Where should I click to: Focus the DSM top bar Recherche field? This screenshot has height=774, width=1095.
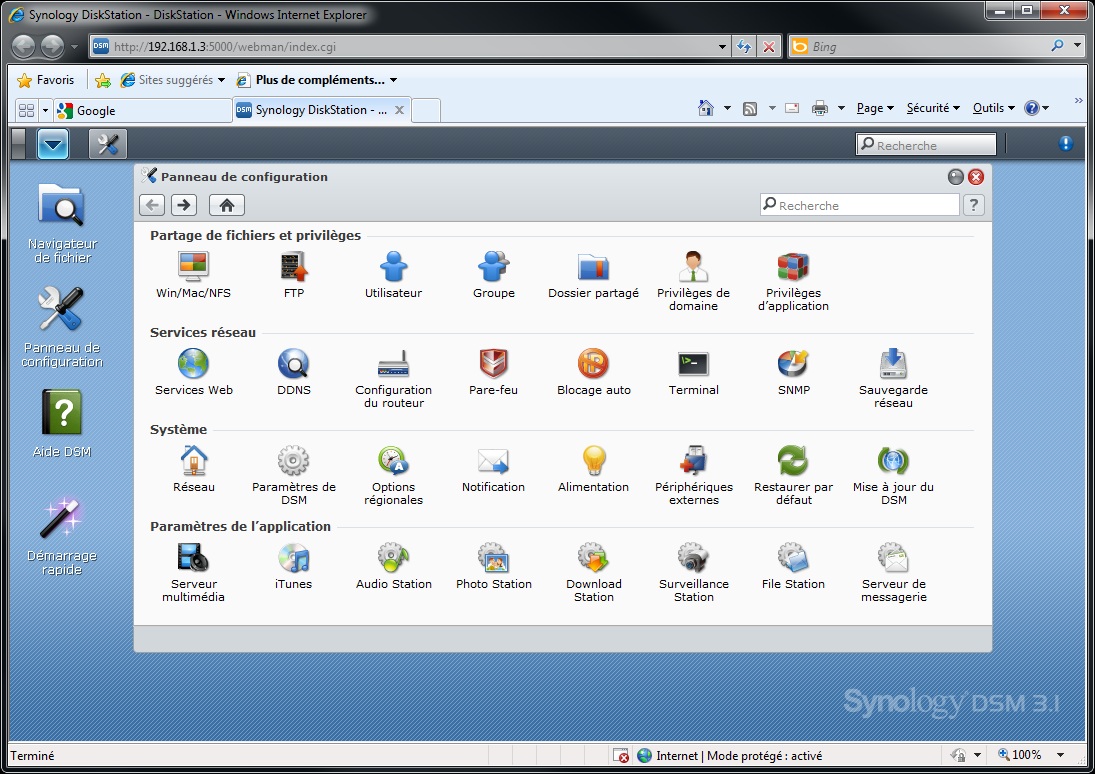click(x=926, y=145)
